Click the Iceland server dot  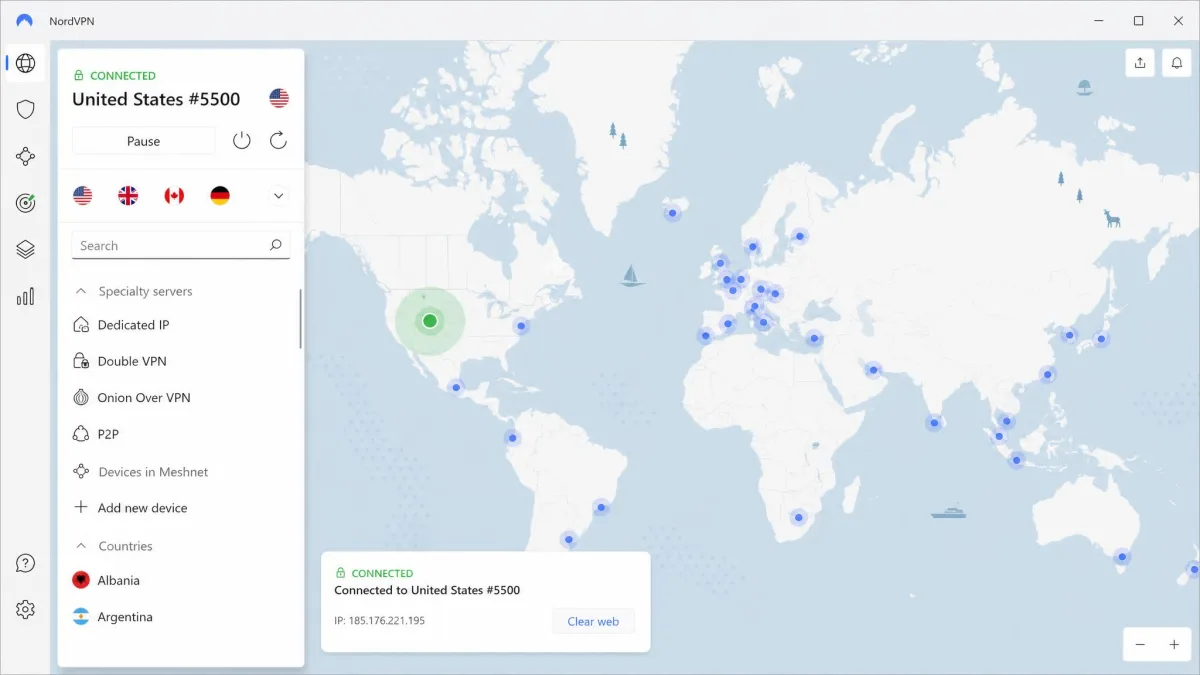tap(673, 213)
